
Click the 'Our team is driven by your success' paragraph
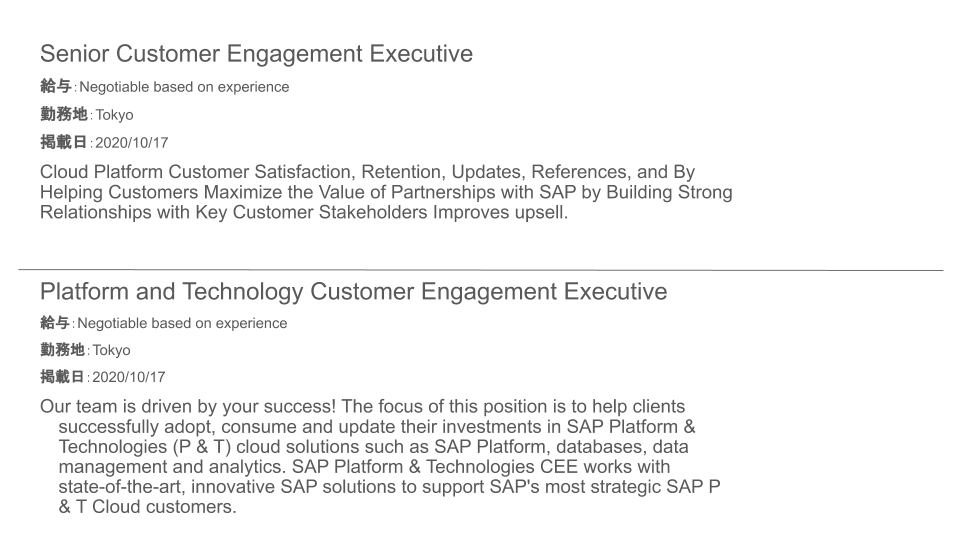coord(380,457)
